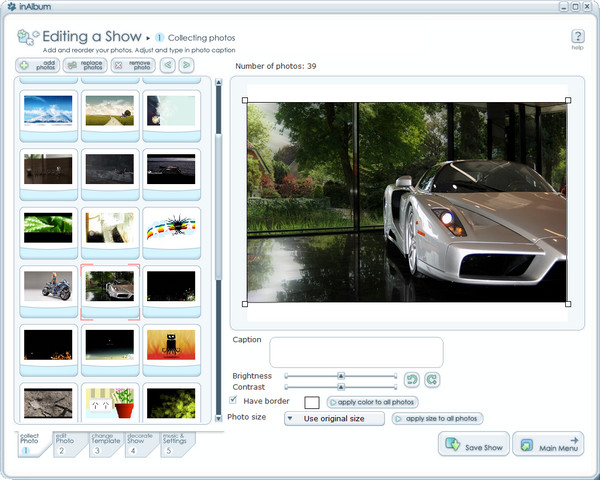The image size is (600, 480).
Task: Rotate photo counterclockwise
Action: tap(412, 380)
